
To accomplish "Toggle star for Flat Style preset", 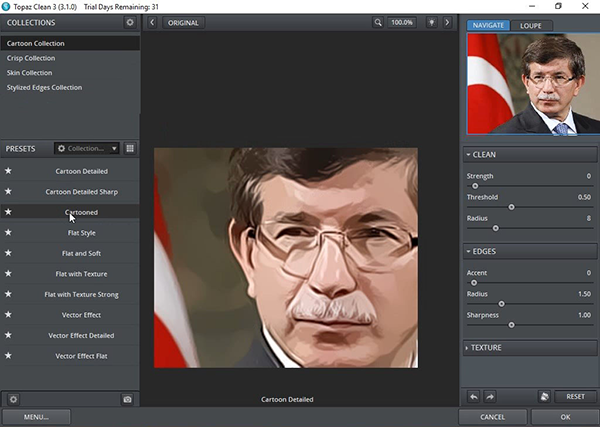I will point(9,233).
